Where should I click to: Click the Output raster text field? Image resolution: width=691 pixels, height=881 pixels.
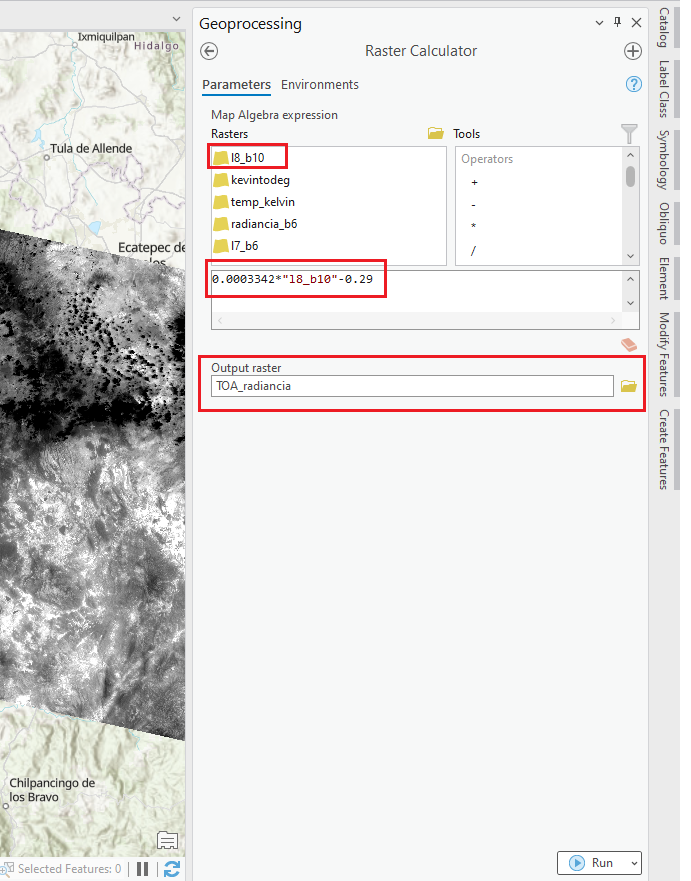[412, 386]
